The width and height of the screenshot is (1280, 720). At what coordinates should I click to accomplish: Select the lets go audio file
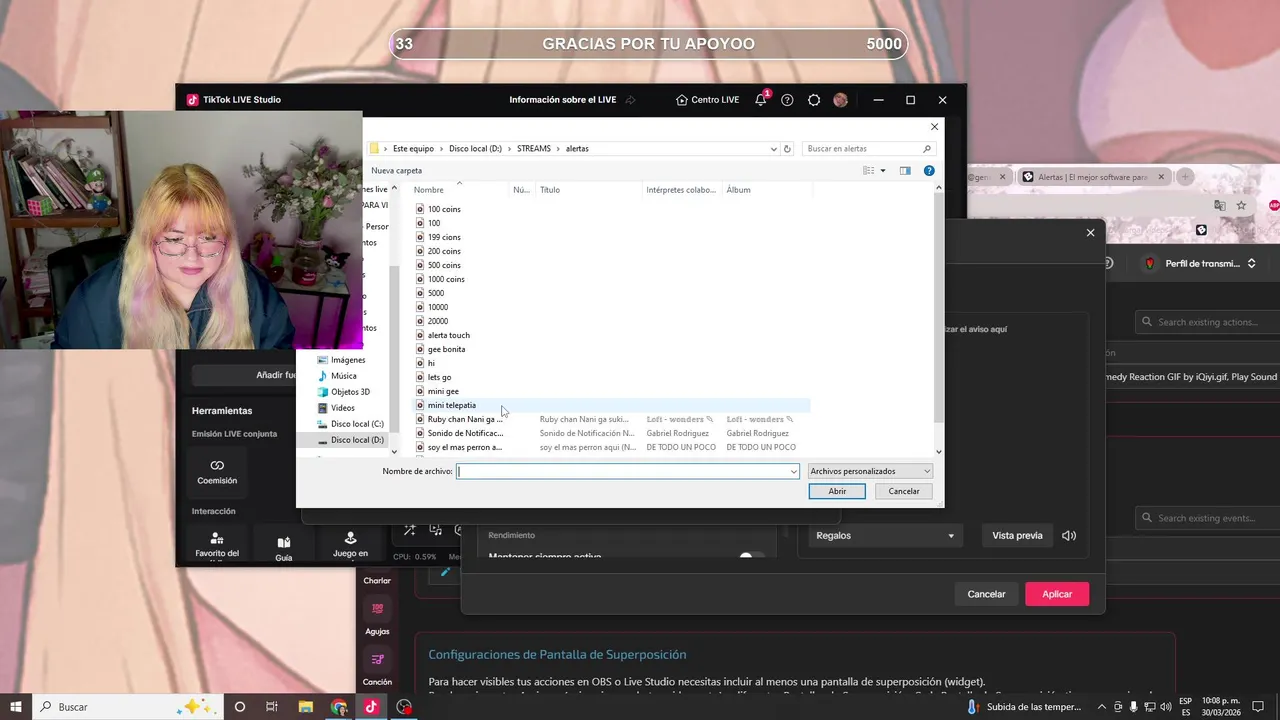[439, 377]
